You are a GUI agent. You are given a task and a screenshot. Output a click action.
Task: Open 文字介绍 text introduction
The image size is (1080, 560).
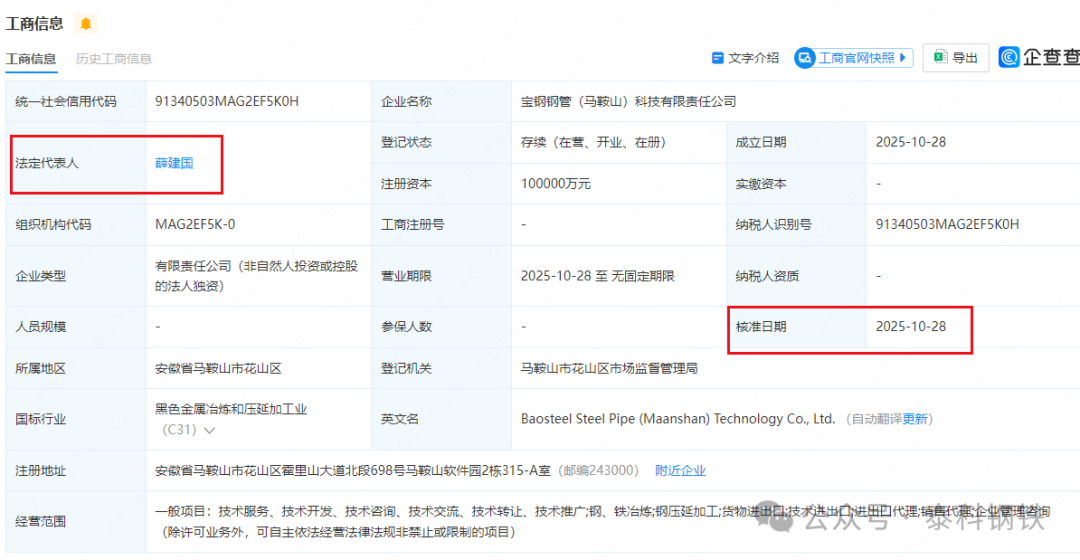click(x=745, y=58)
